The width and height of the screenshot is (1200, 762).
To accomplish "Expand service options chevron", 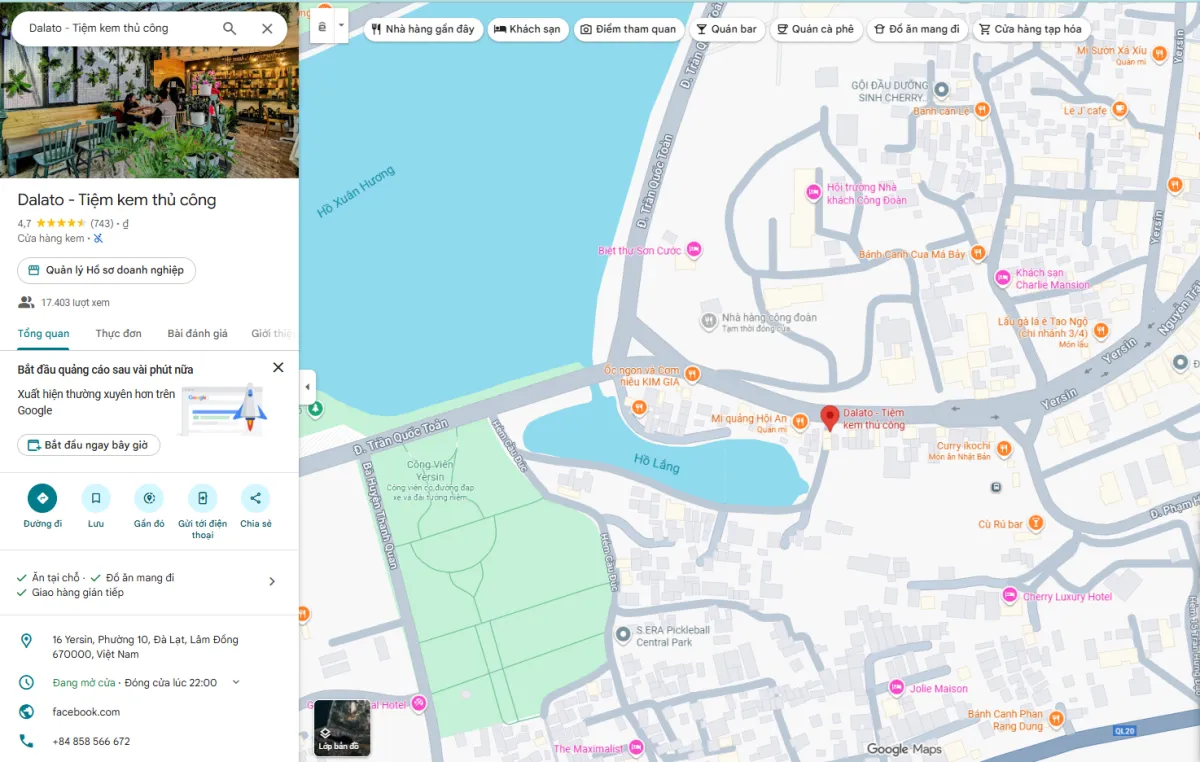I will (x=272, y=582).
